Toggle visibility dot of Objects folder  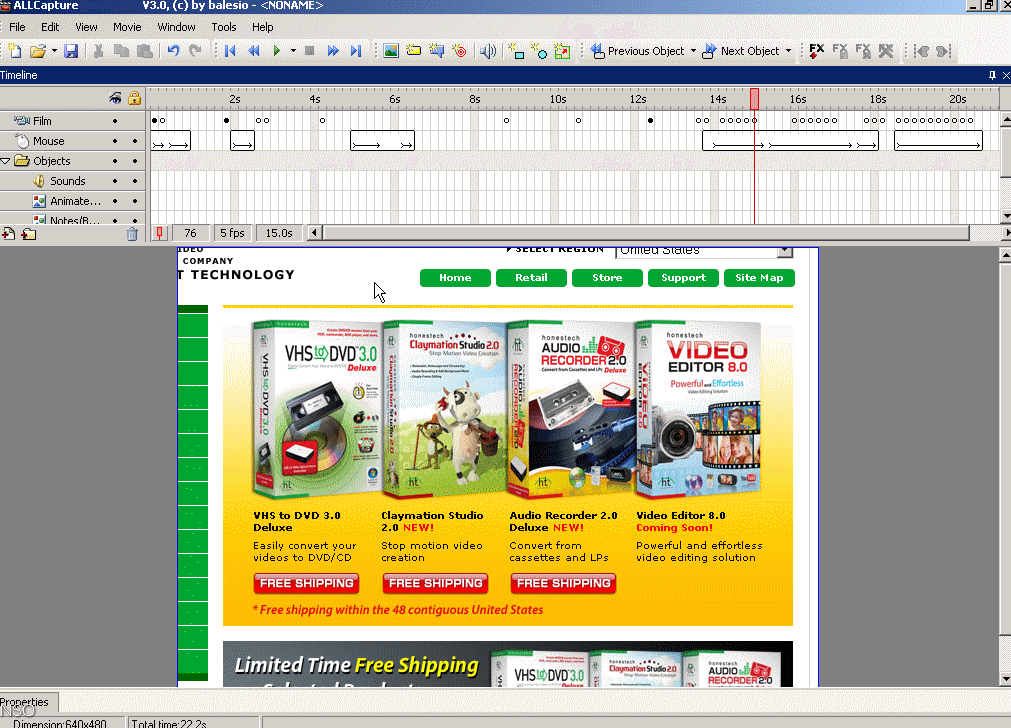coord(115,161)
